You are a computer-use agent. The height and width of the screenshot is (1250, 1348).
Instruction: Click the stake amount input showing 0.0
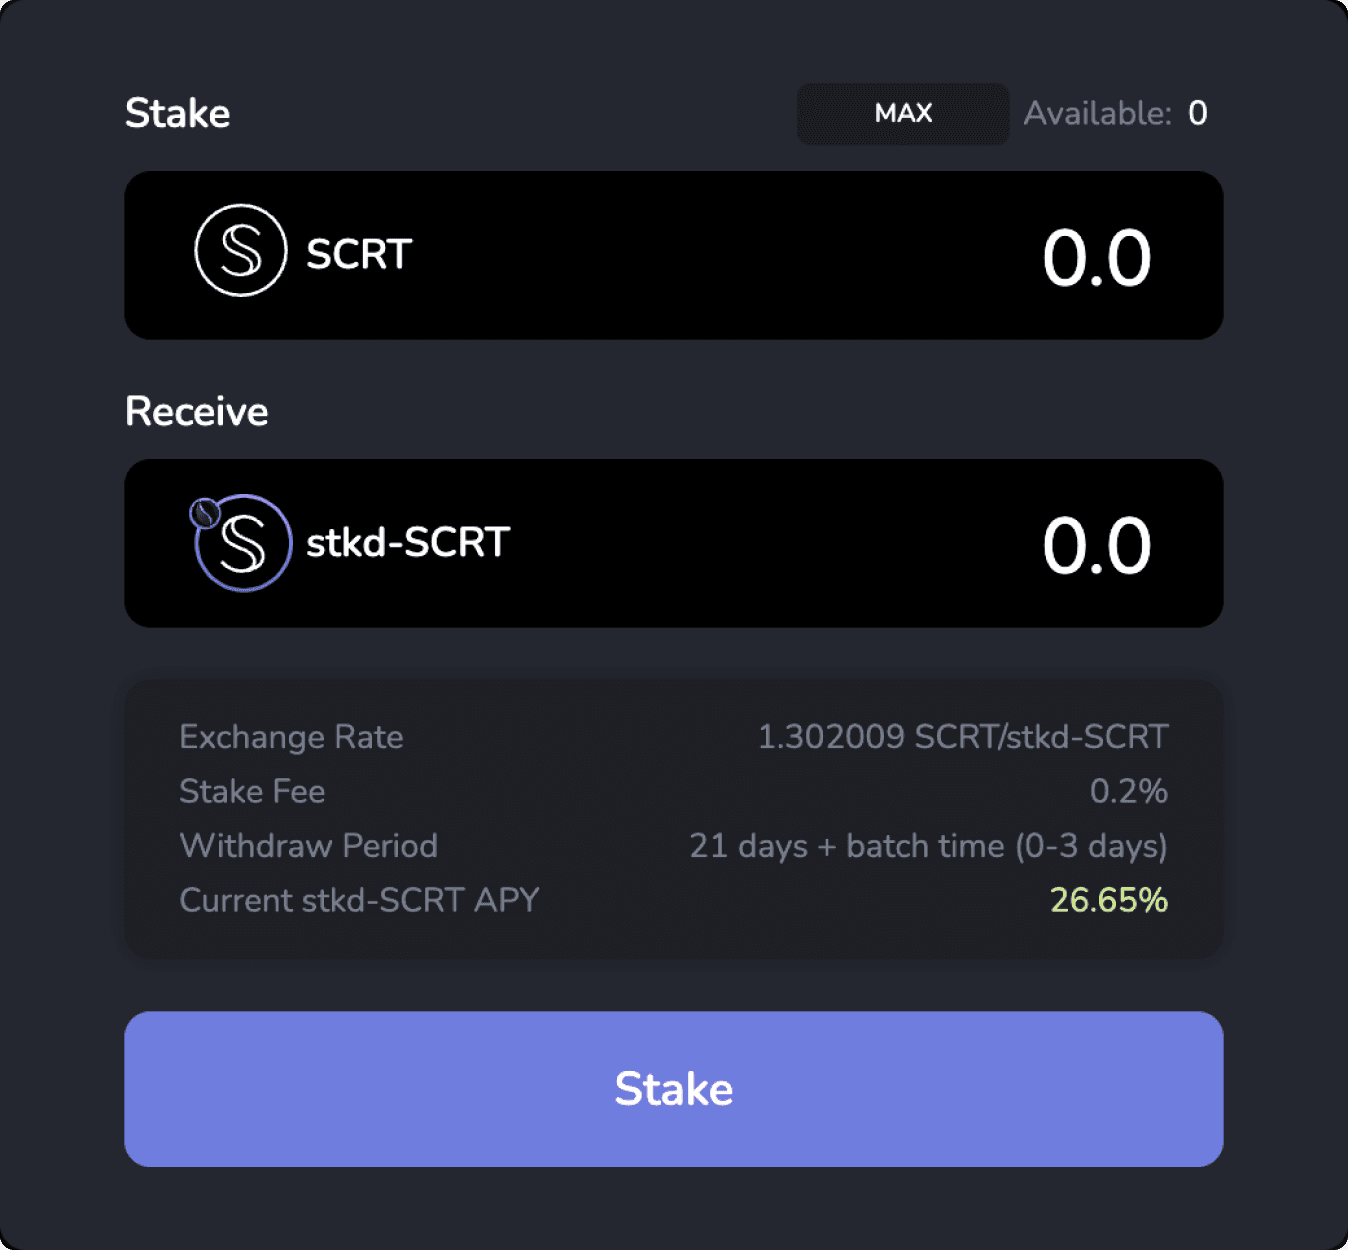(1096, 255)
